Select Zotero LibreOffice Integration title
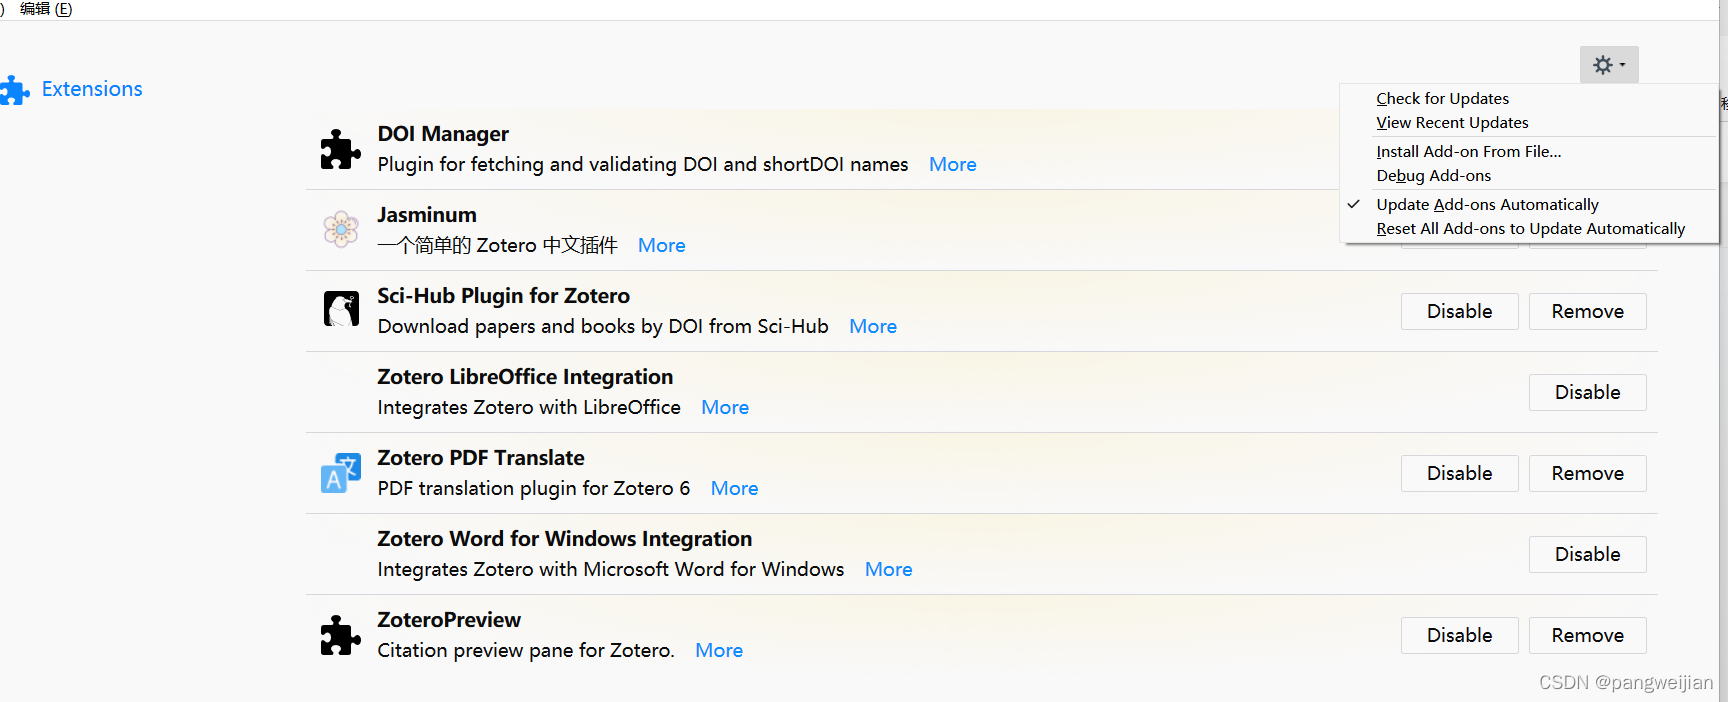The width and height of the screenshot is (1728, 702). pos(525,377)
